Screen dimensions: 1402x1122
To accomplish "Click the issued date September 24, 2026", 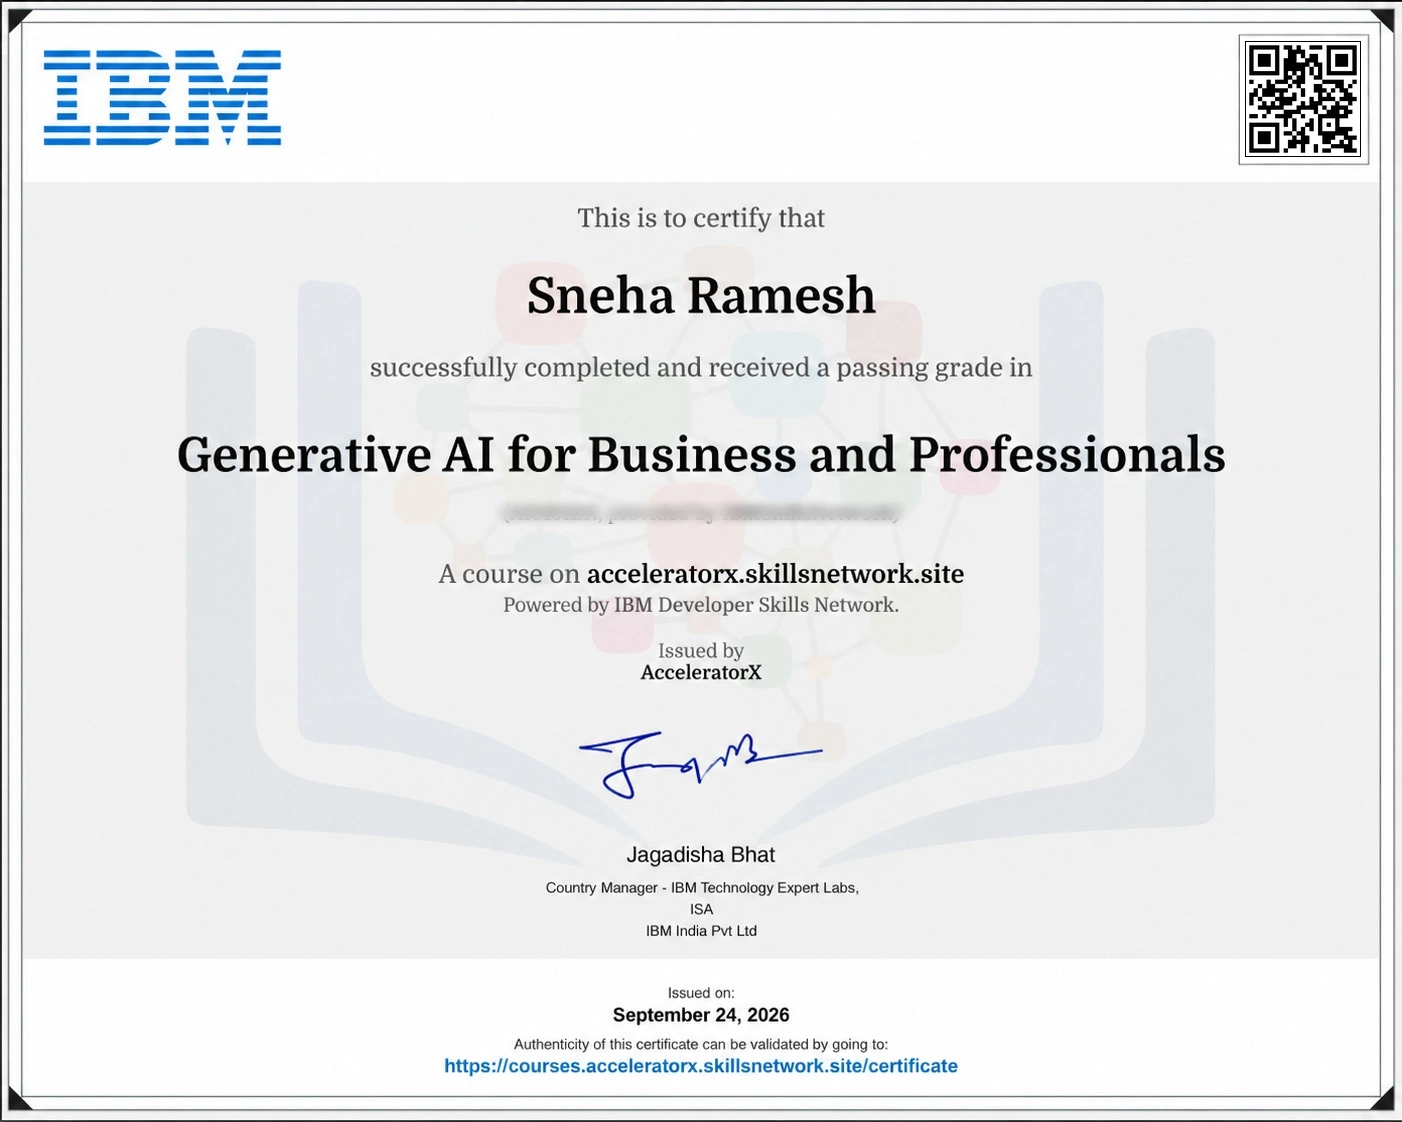I will tap(701, 1015).
